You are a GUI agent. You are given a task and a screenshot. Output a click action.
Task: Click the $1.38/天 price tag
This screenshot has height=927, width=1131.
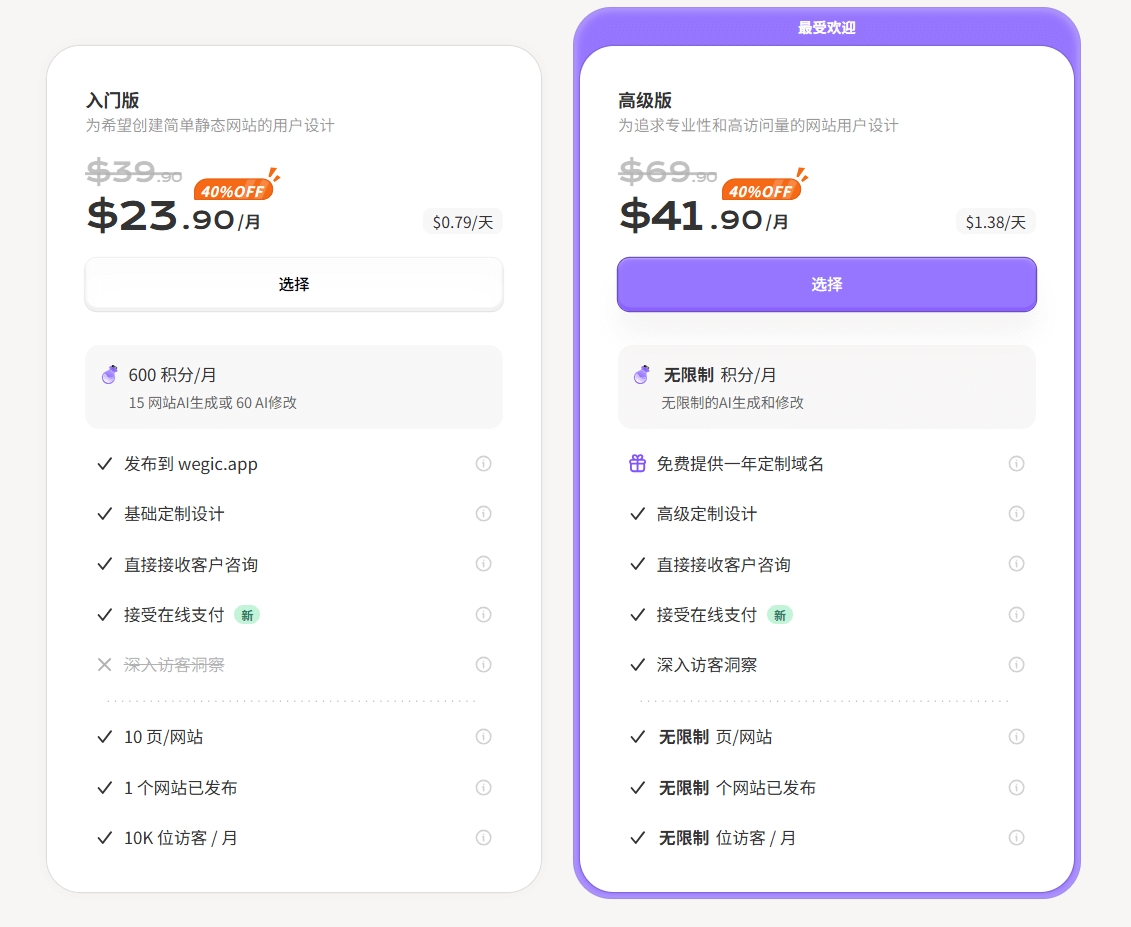point(995,223)
